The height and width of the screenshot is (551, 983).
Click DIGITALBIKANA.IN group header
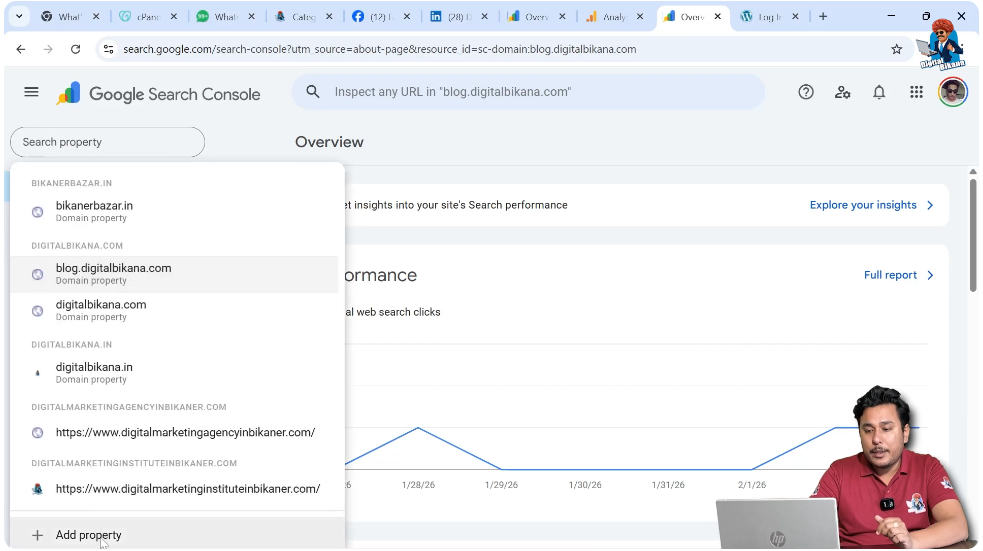point(71,345)
